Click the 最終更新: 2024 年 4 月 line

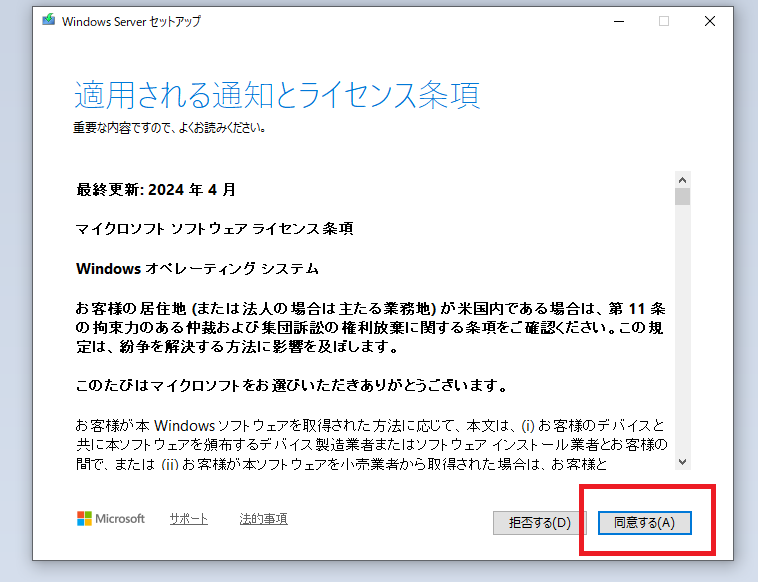156,188
